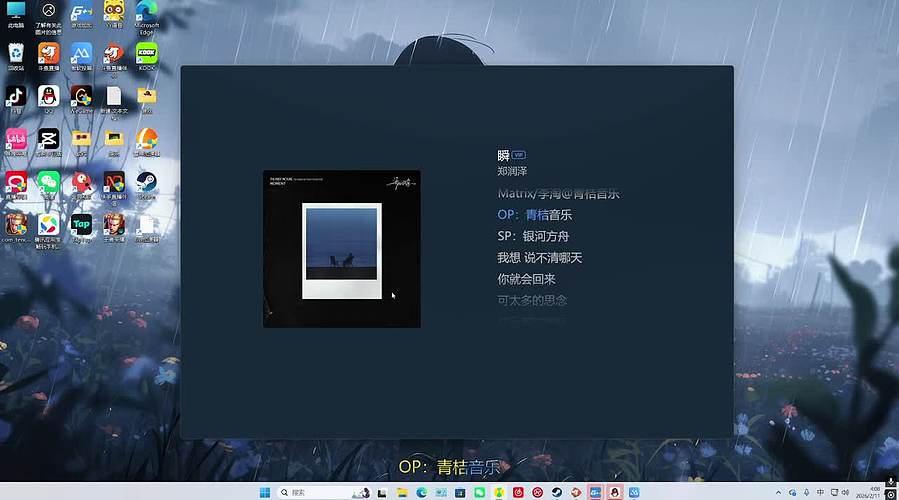This screenshot has height=500, width=899.
Task: Open NetEase Cloud Music from the taskbar
Action: pos(518,493)
